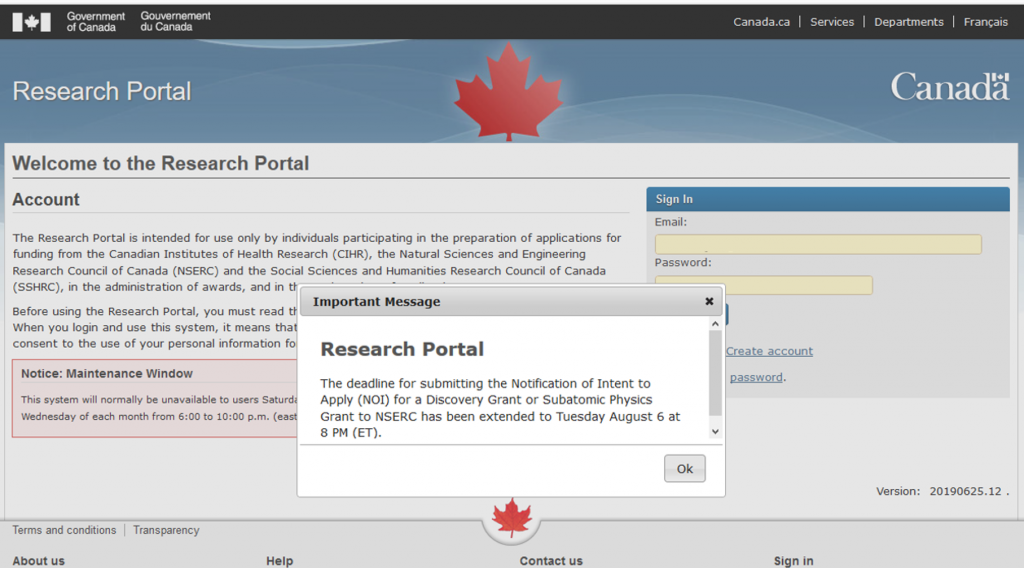Open the Departments header link
The image size is (1024, 568).
point(908,22)
